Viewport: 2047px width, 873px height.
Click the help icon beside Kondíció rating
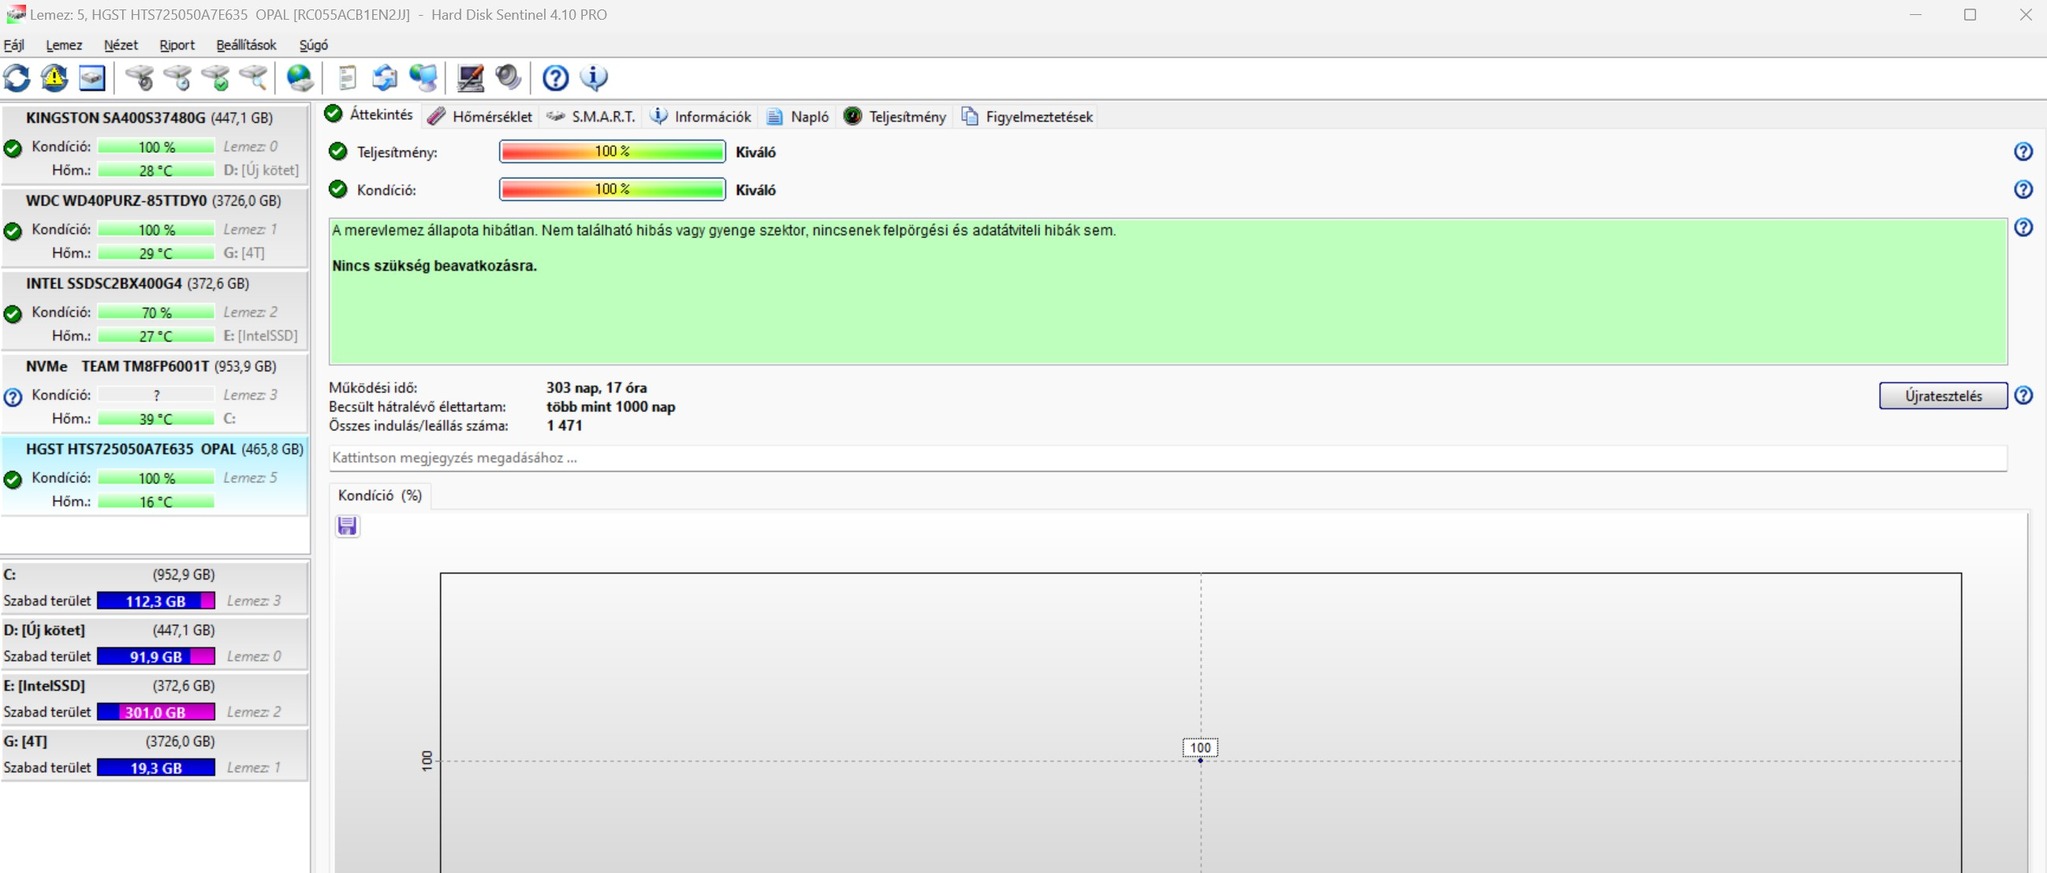tap(2023, 189)
